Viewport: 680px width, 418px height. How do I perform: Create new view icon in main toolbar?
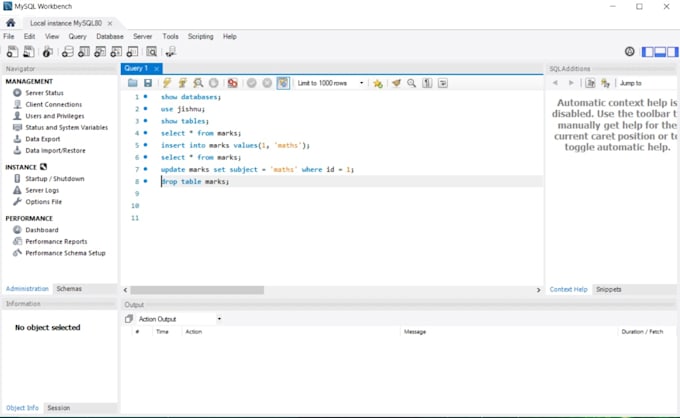pos(100,52)
